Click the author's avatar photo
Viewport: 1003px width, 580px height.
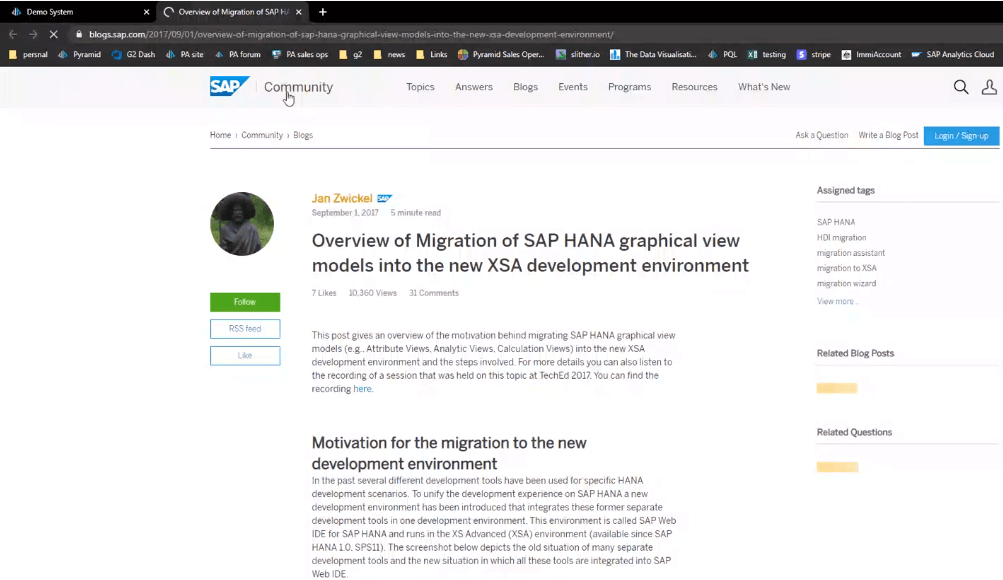pyautogui.click(x=242, y=224)
